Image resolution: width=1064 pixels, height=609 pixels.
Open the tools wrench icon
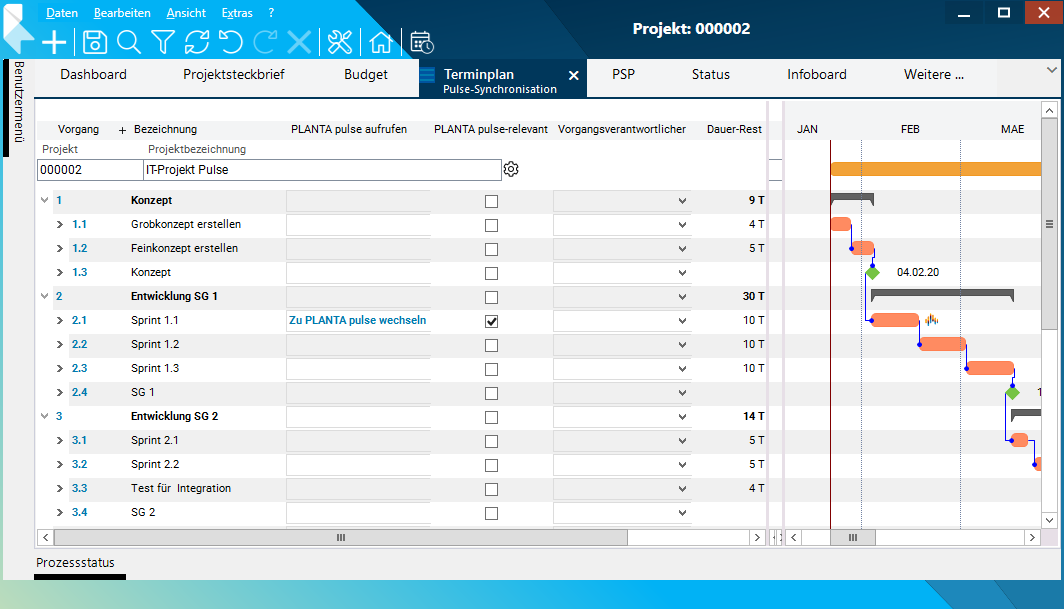[340, 42]
